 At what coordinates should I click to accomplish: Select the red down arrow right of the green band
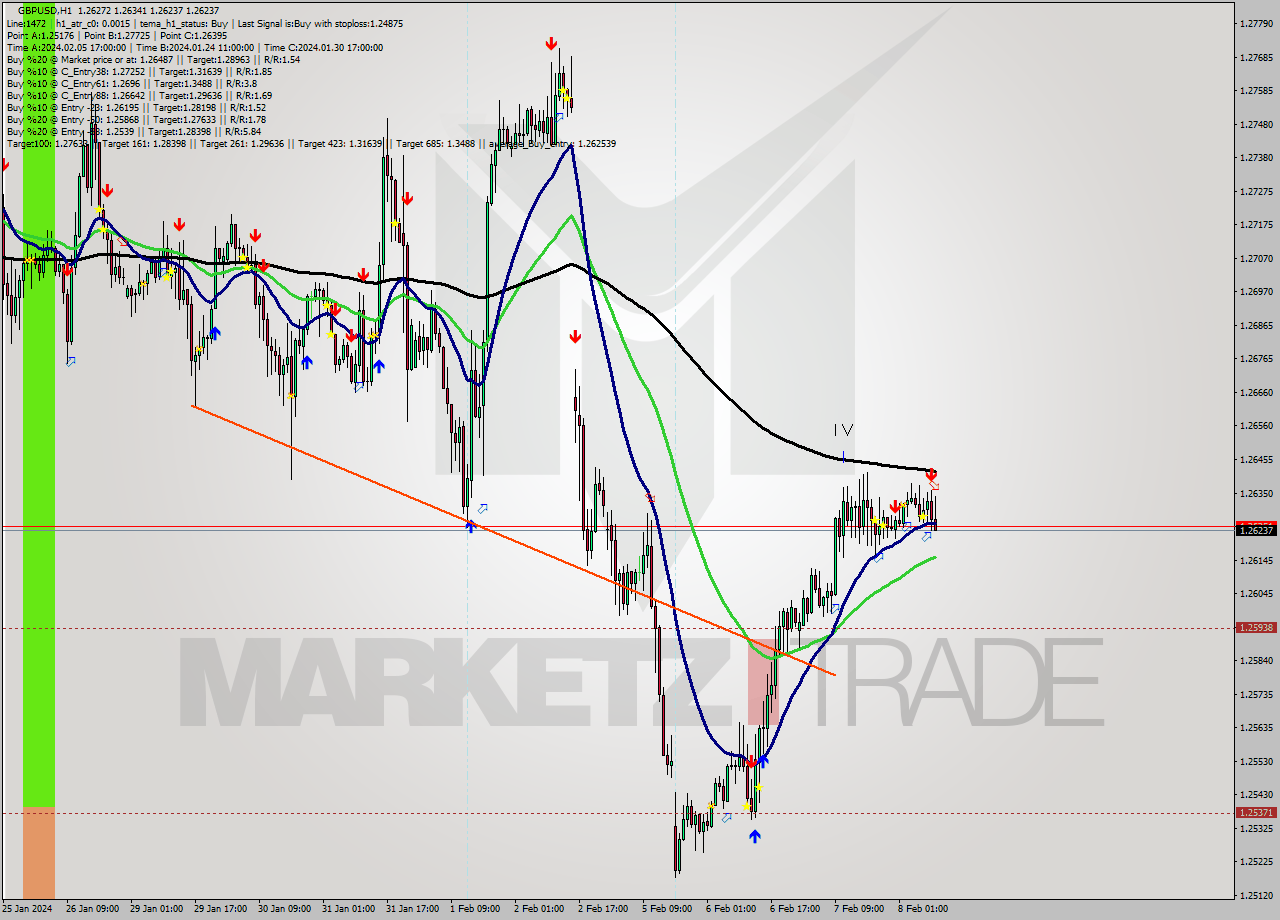67,270
